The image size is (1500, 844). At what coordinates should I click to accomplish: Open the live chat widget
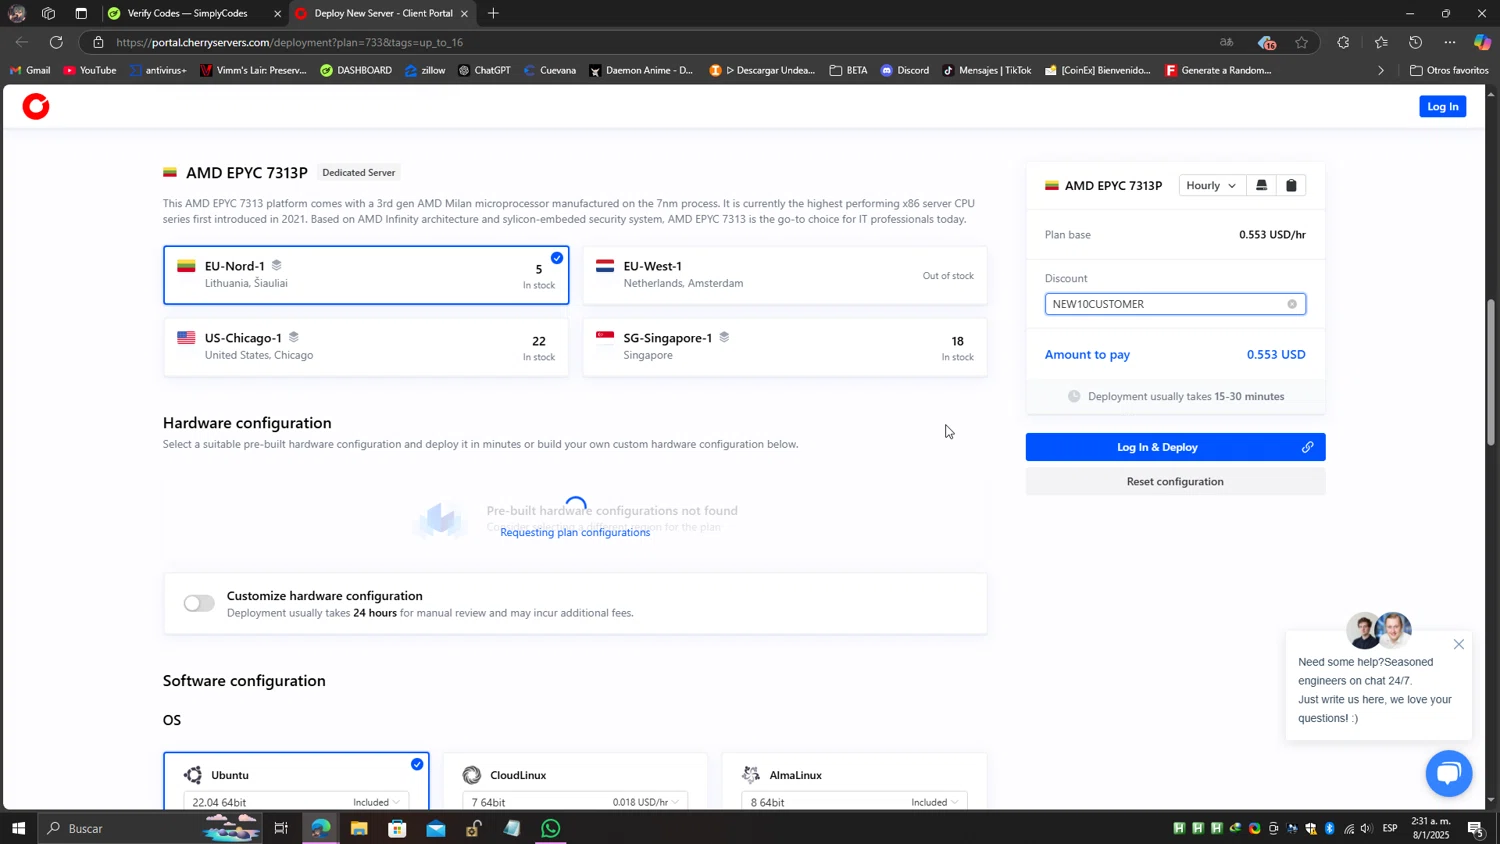pos(1448,773)
